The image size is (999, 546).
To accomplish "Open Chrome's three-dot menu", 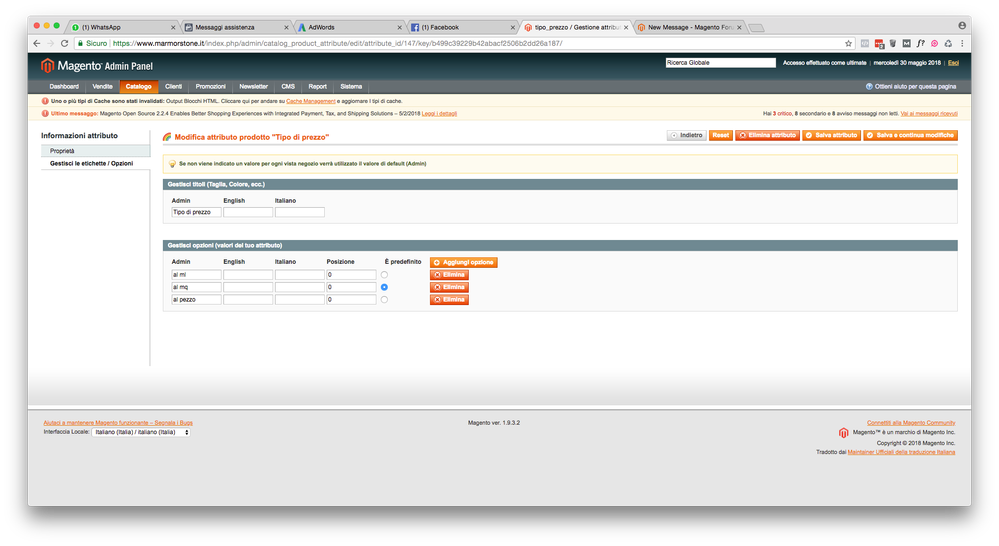I will click(962, 44).
